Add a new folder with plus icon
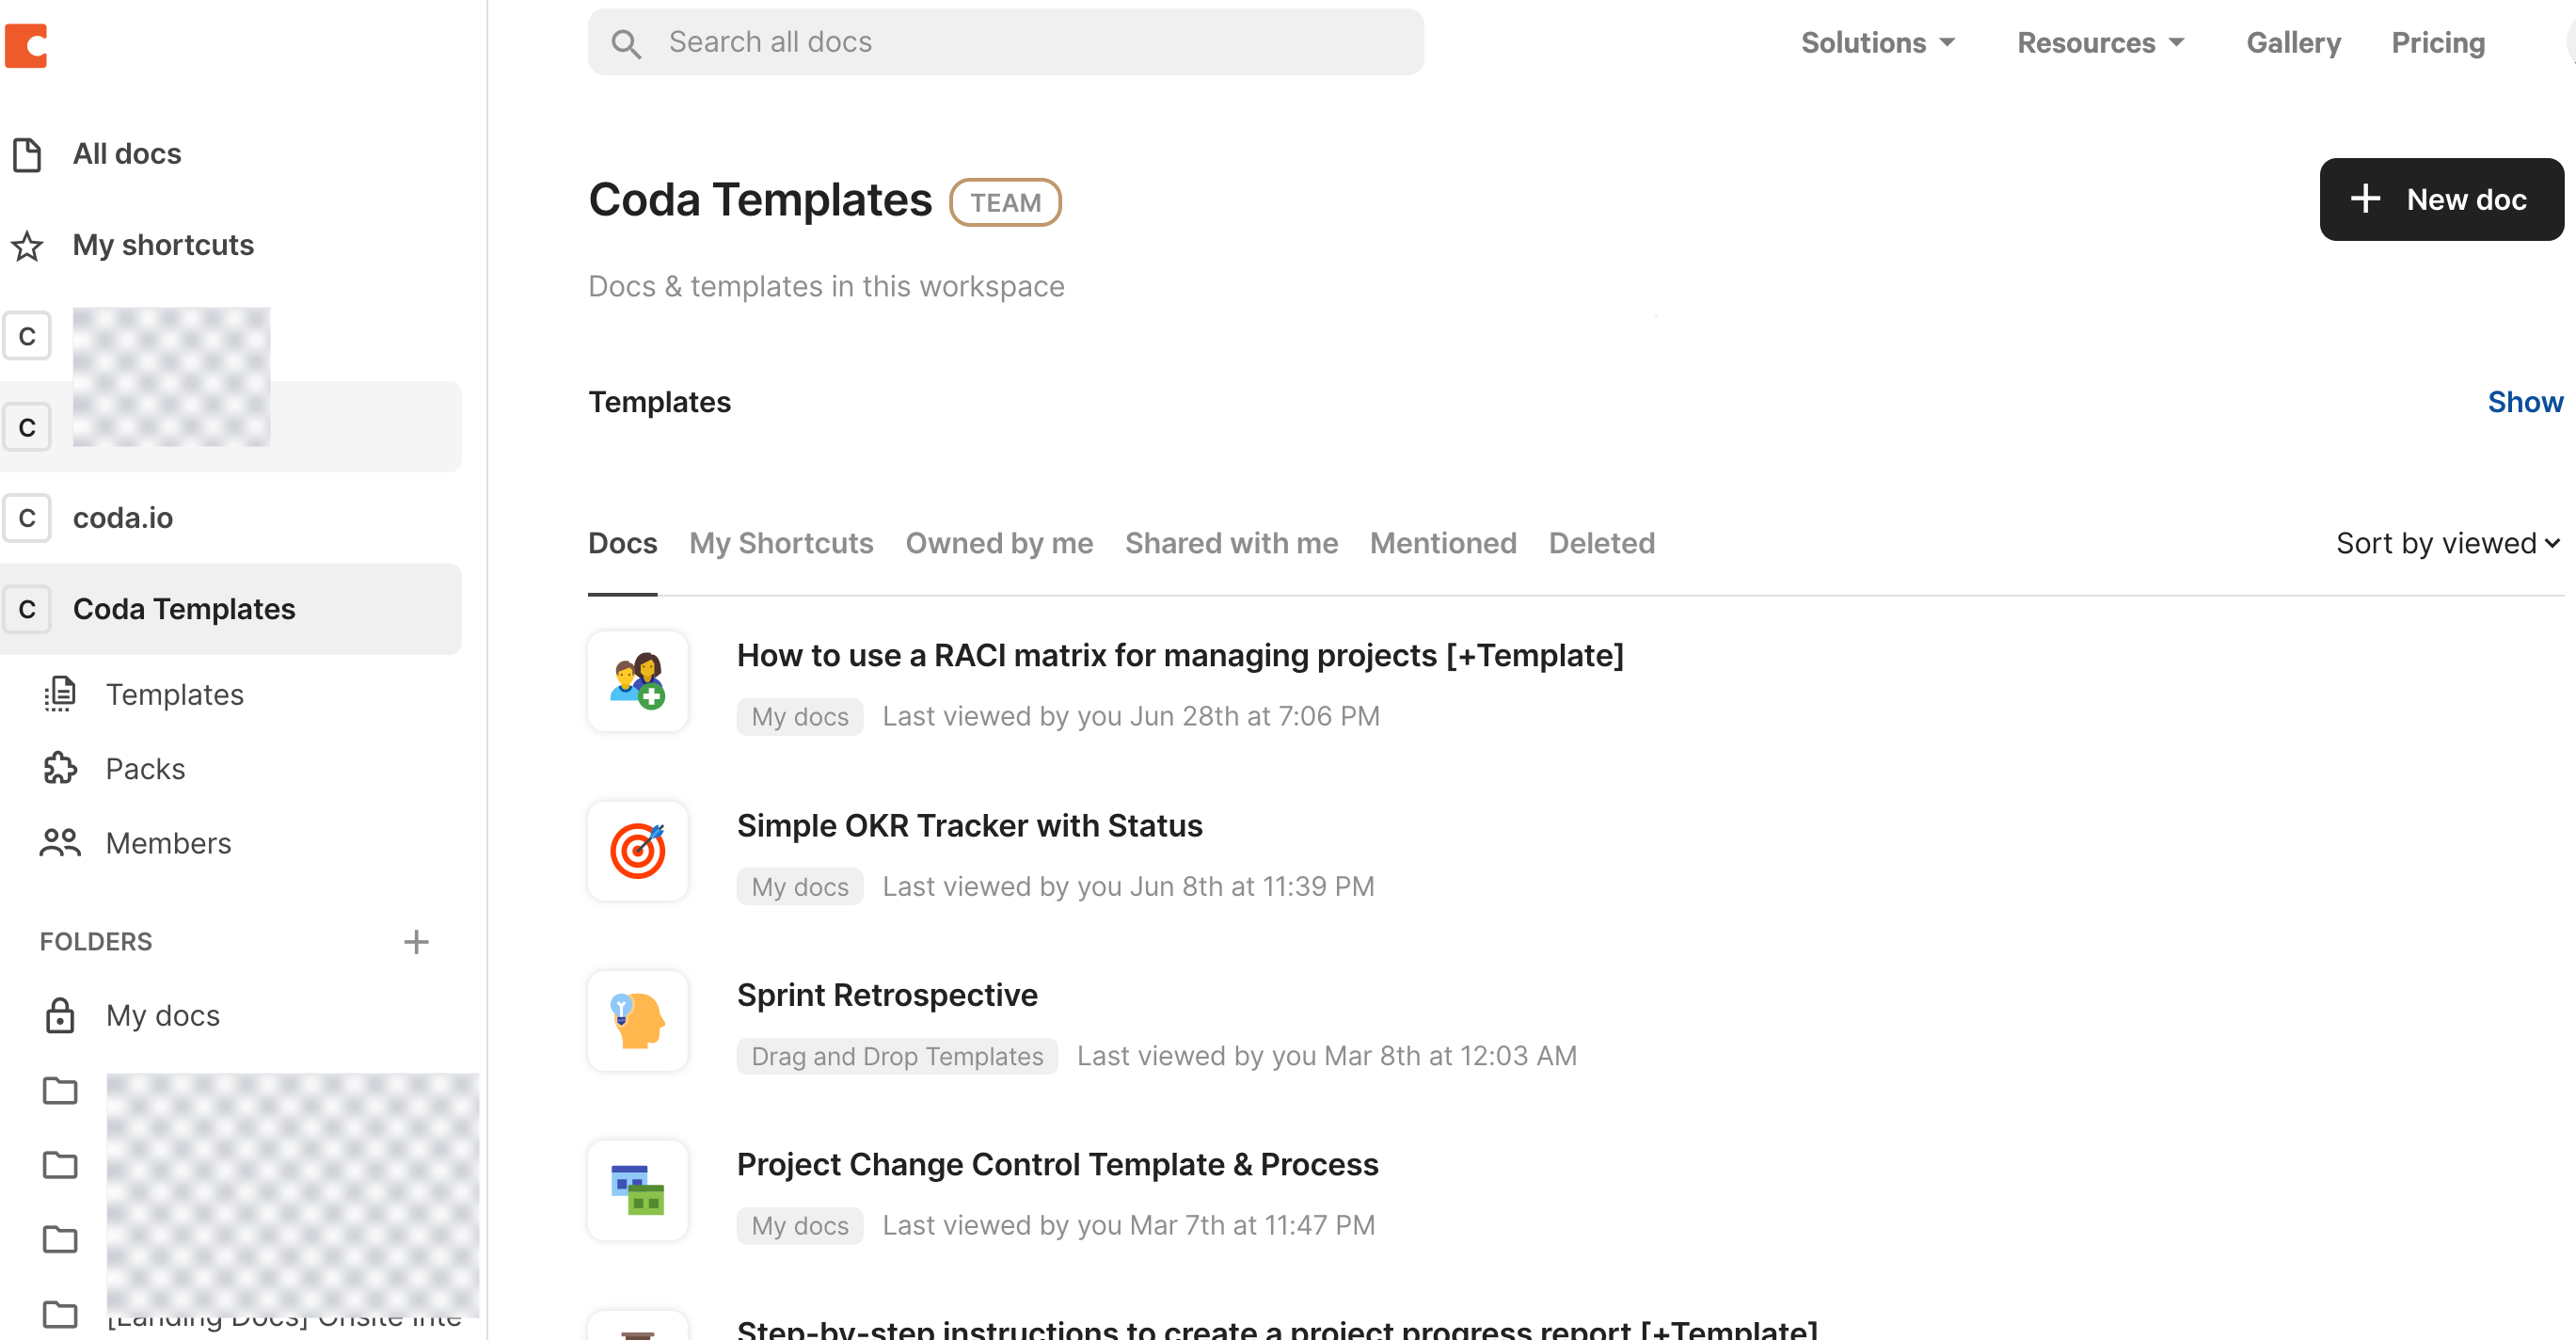 click(x=416, y=942)
